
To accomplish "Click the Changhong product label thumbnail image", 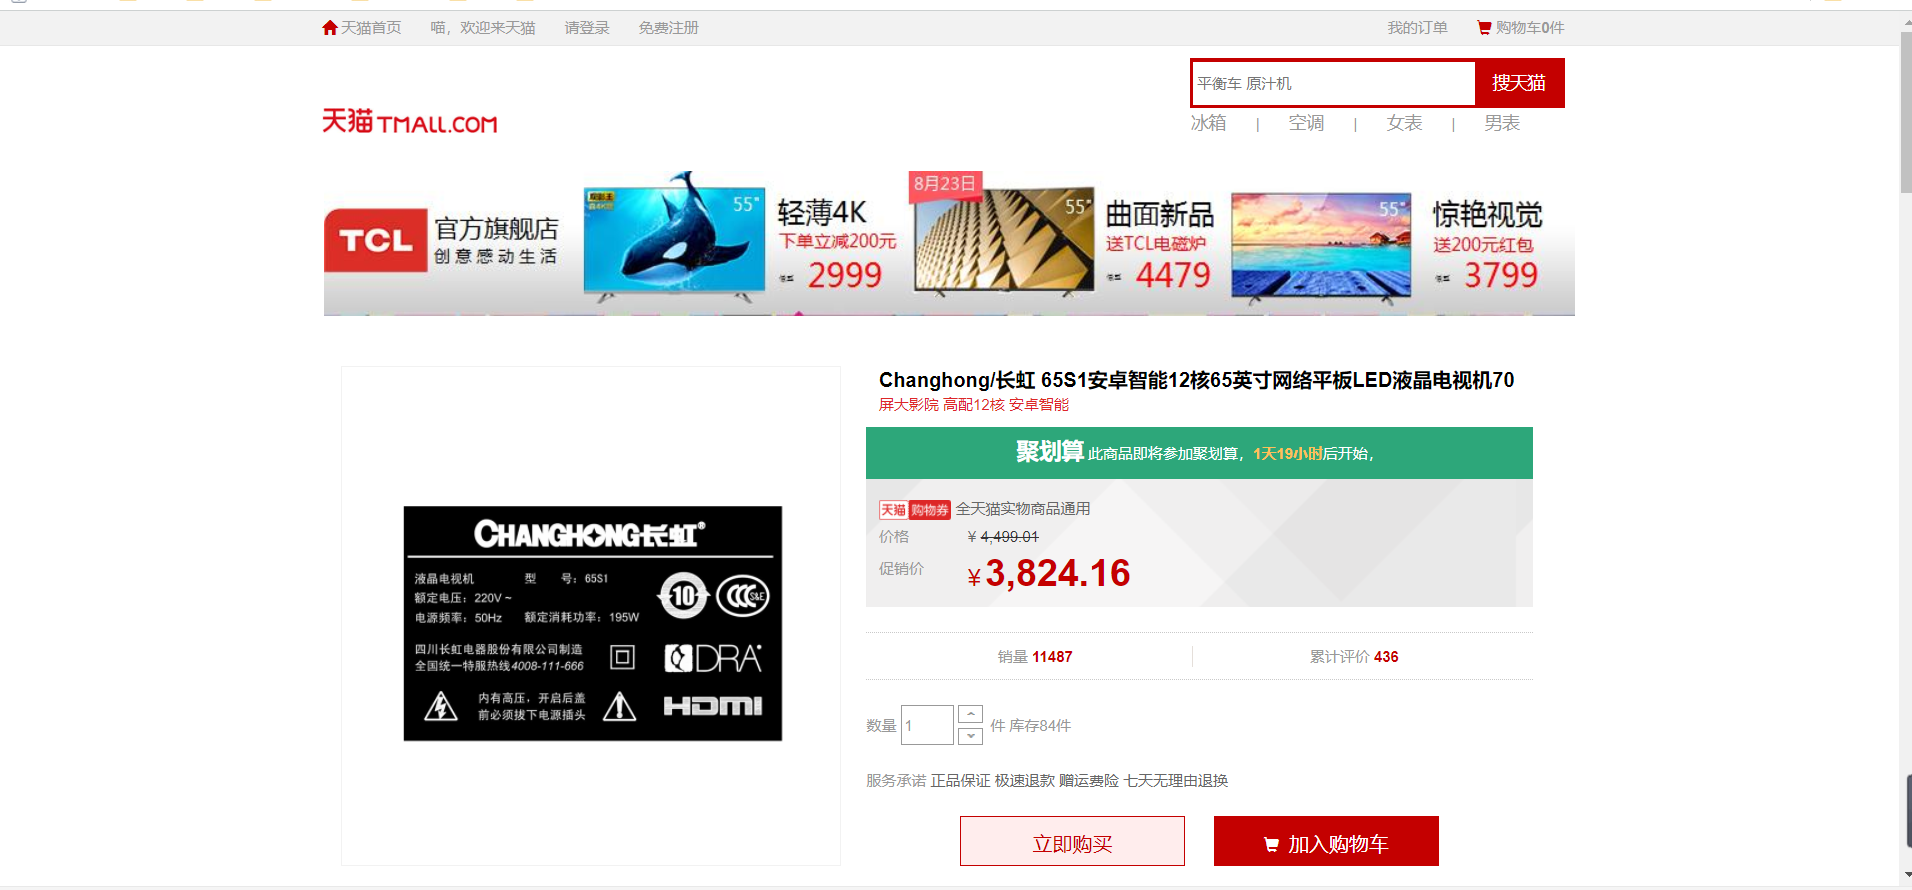I will point(592,623).
